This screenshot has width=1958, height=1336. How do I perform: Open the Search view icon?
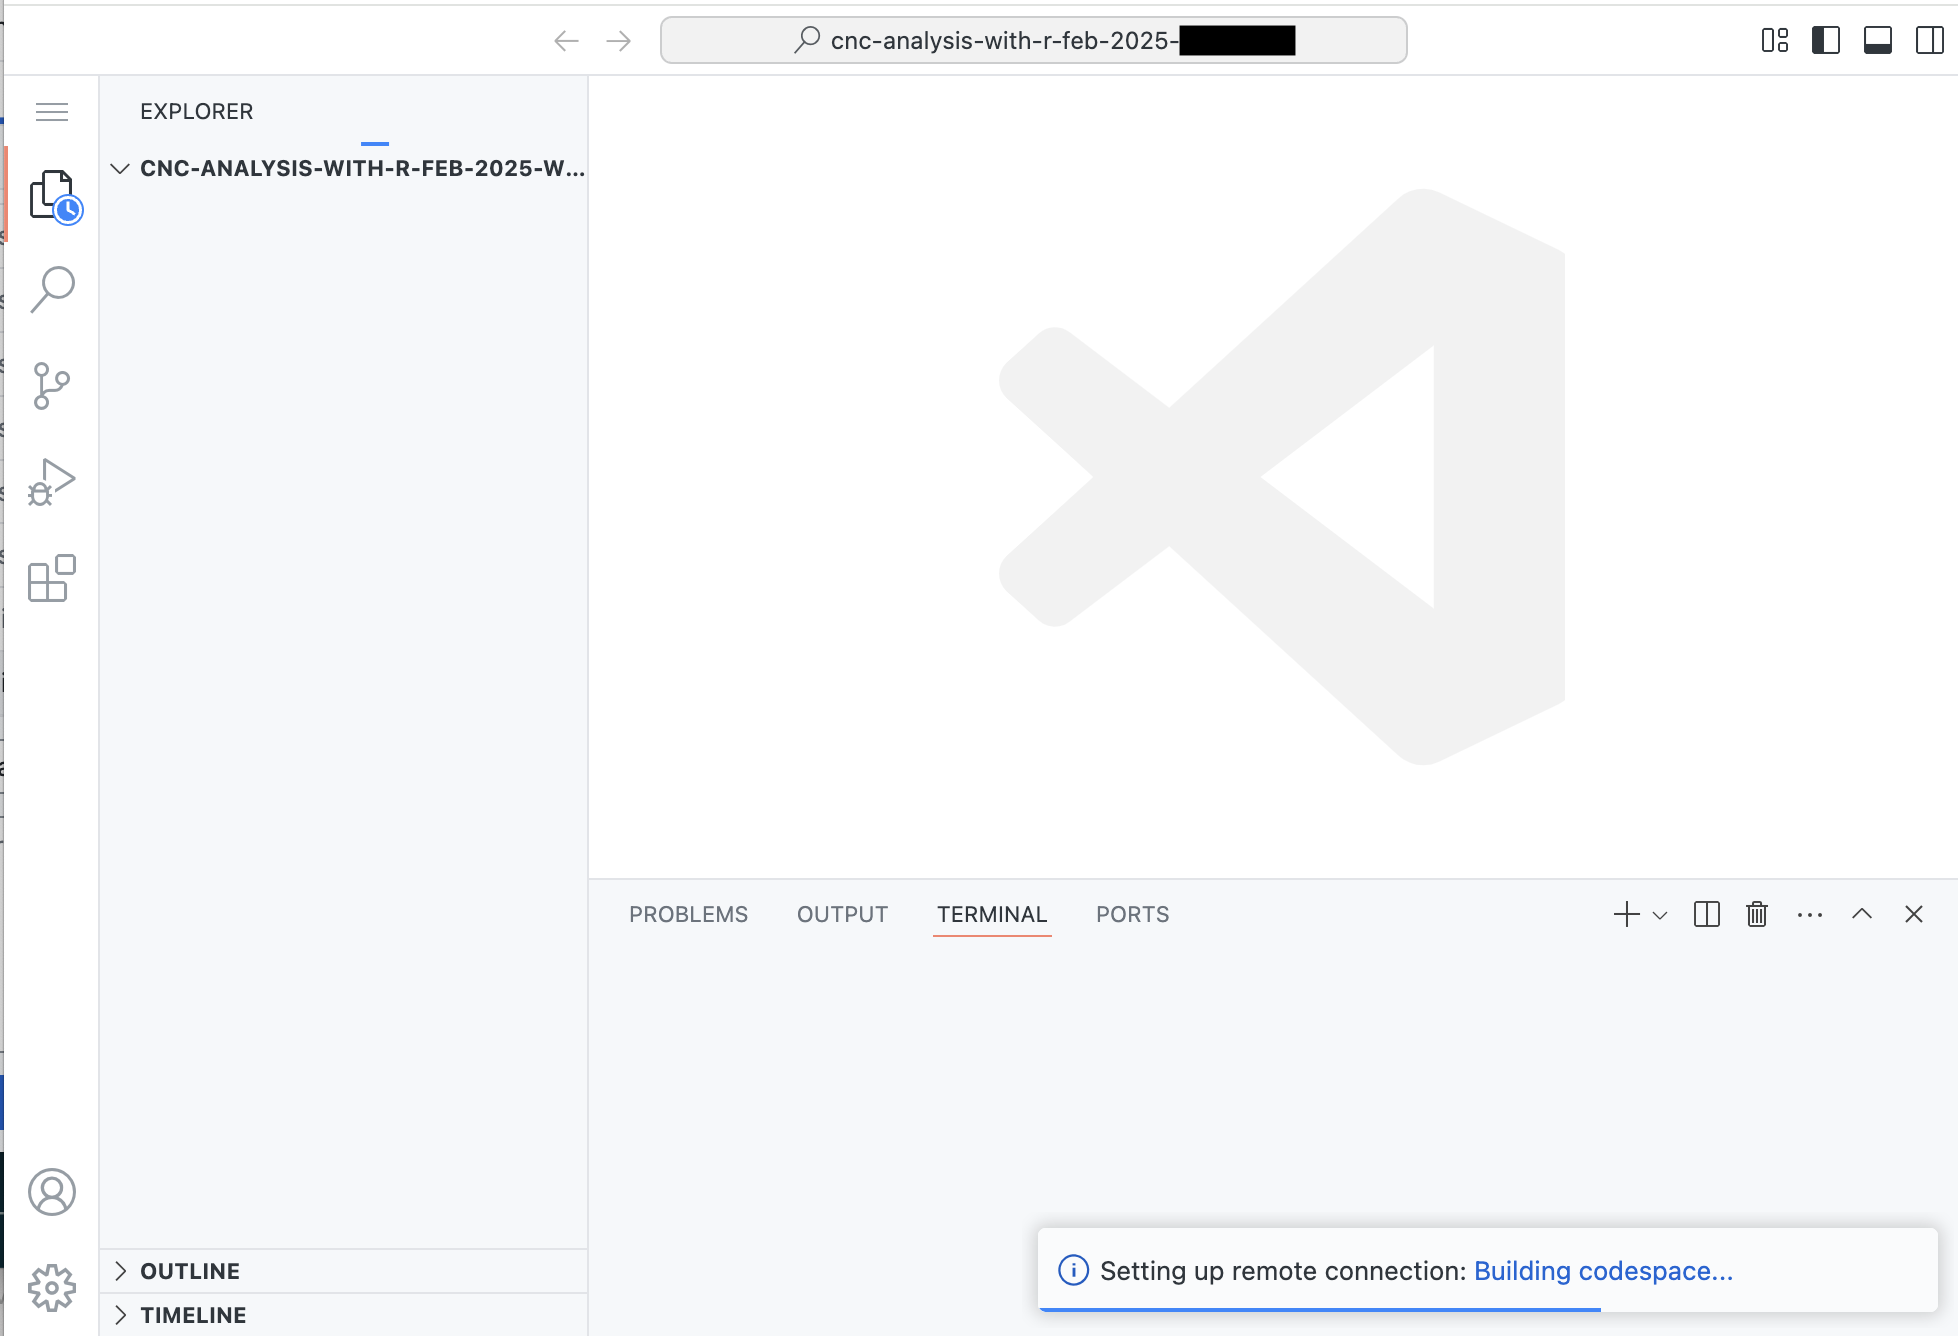click(x=52, y=290)
